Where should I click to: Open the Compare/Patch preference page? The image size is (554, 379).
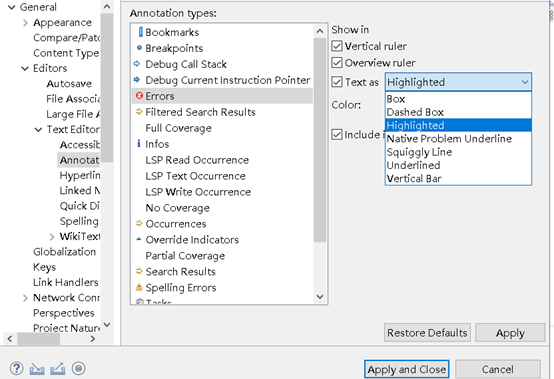tap(66, 37)
